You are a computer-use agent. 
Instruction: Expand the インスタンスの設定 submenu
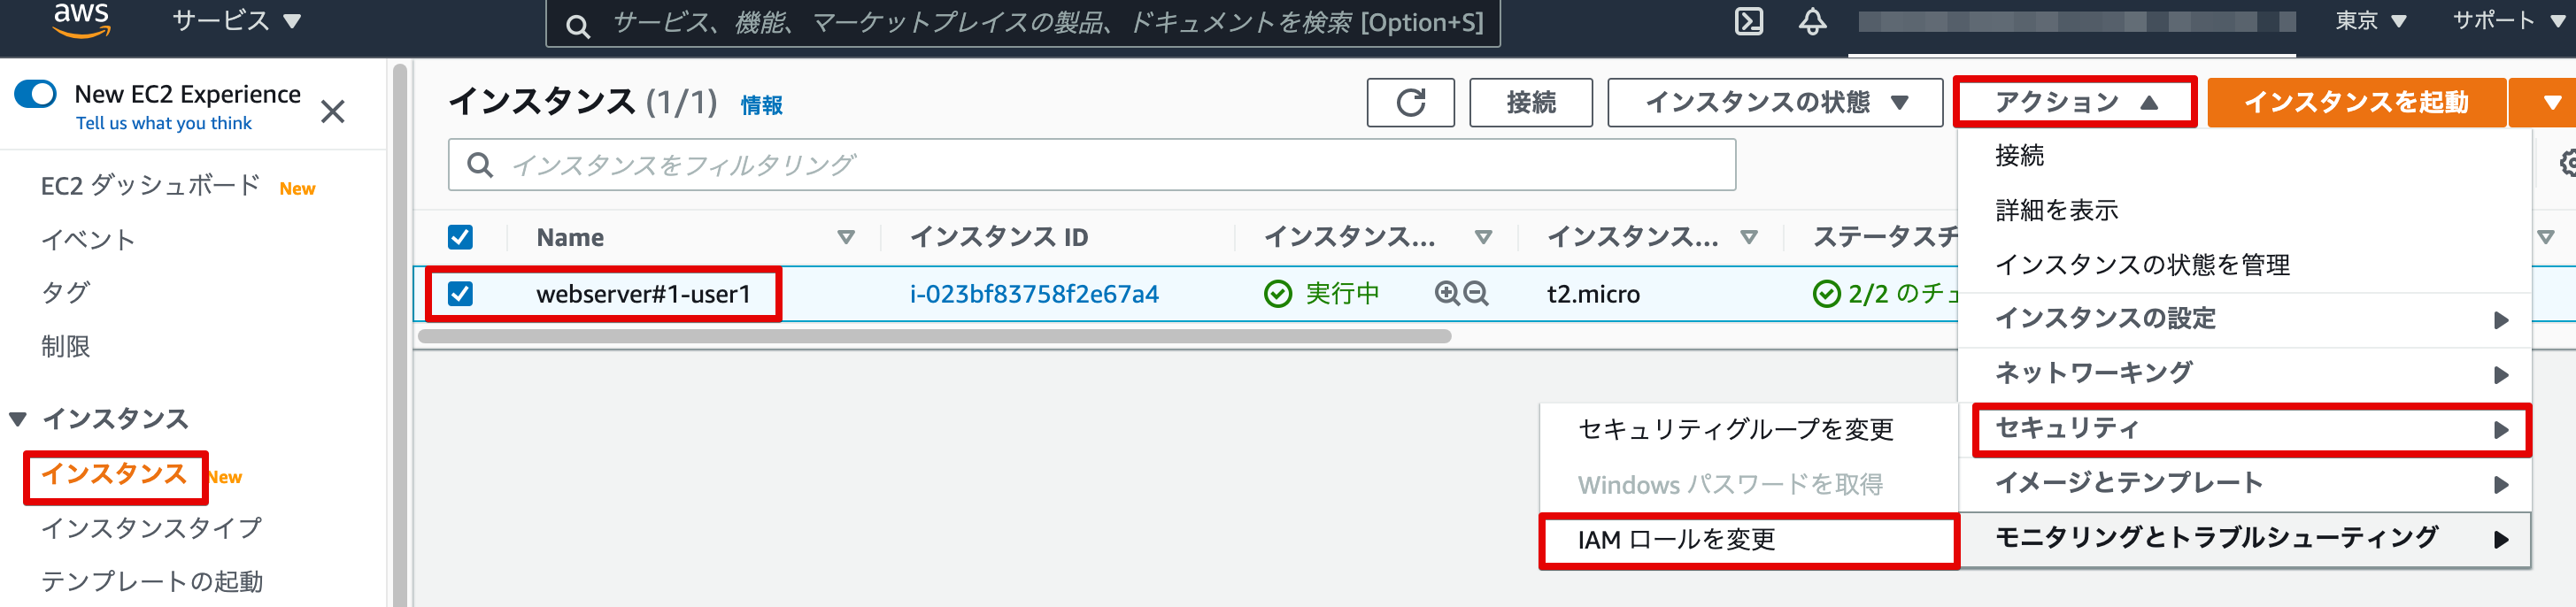[2245, 319]
